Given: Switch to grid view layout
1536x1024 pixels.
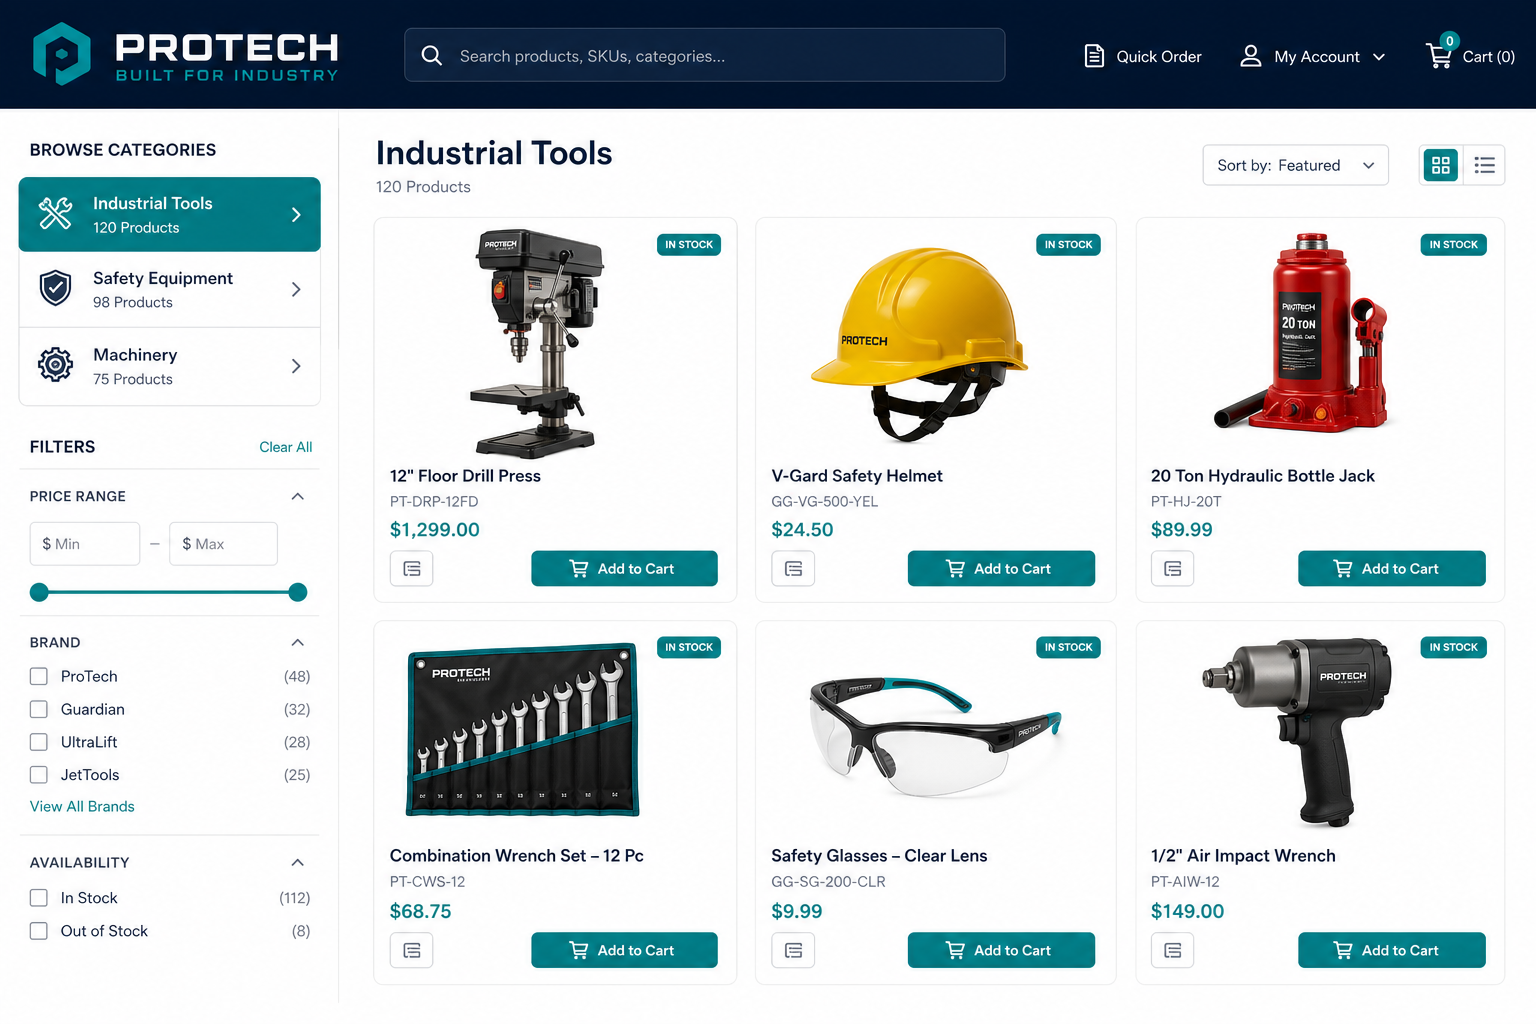Looking at the screenshot, I should 1441,165.
